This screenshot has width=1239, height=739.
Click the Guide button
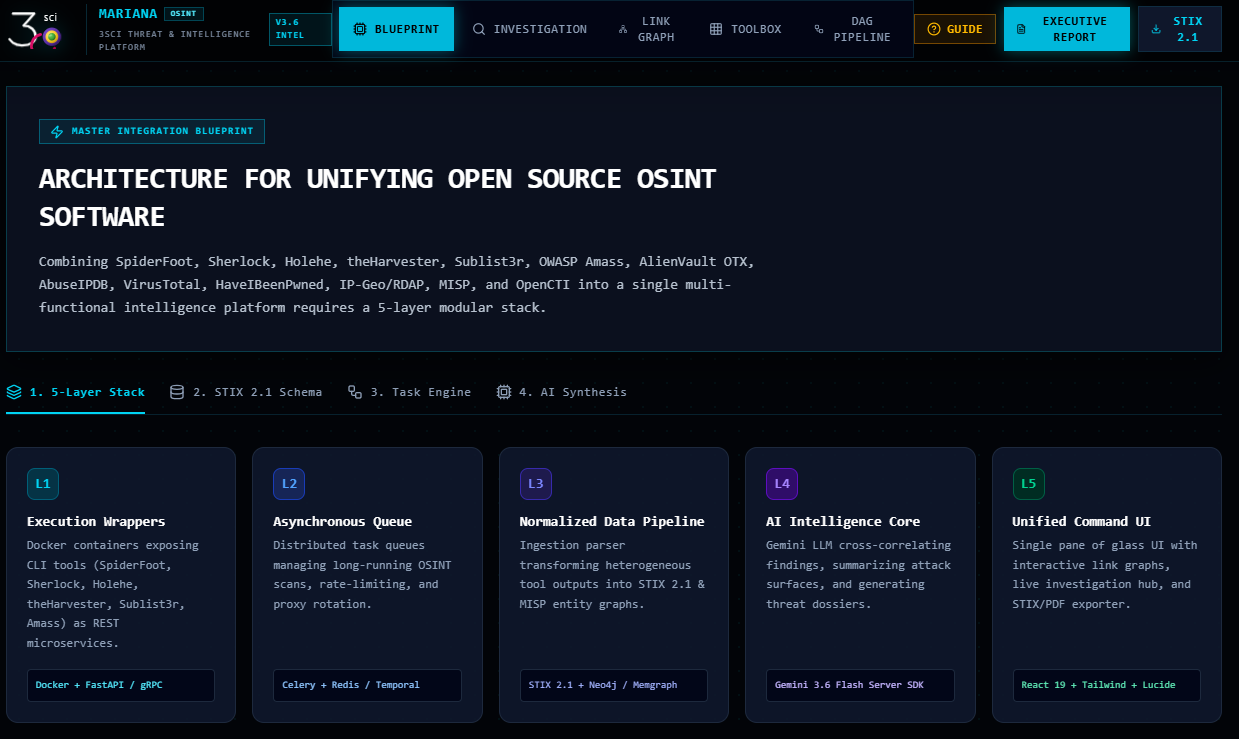[955, 29]
